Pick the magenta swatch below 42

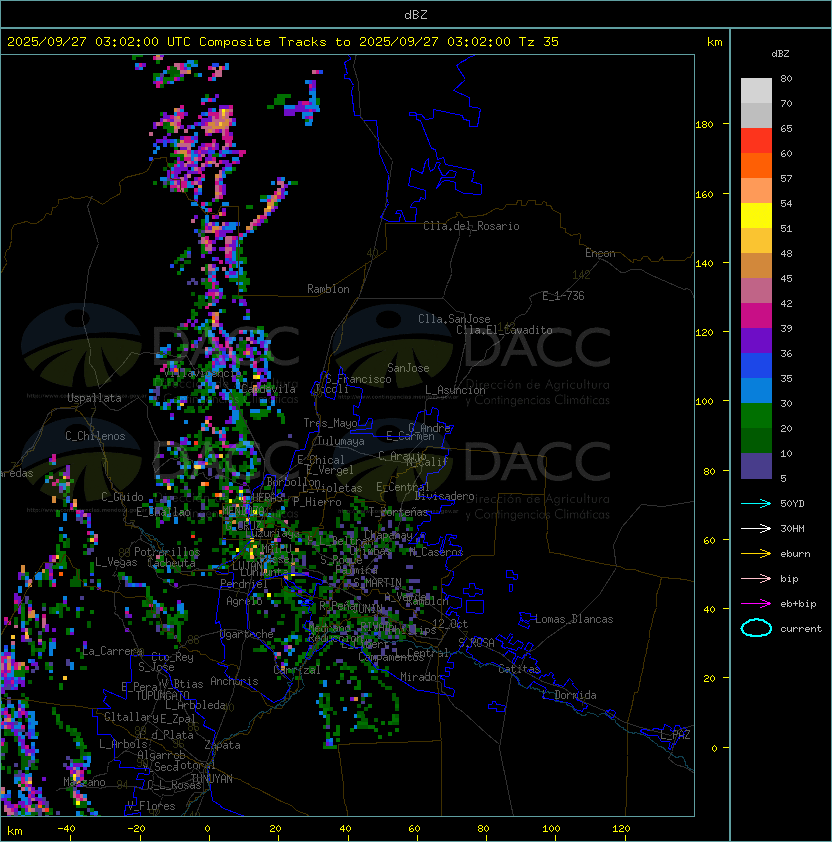tap(756, 315)
